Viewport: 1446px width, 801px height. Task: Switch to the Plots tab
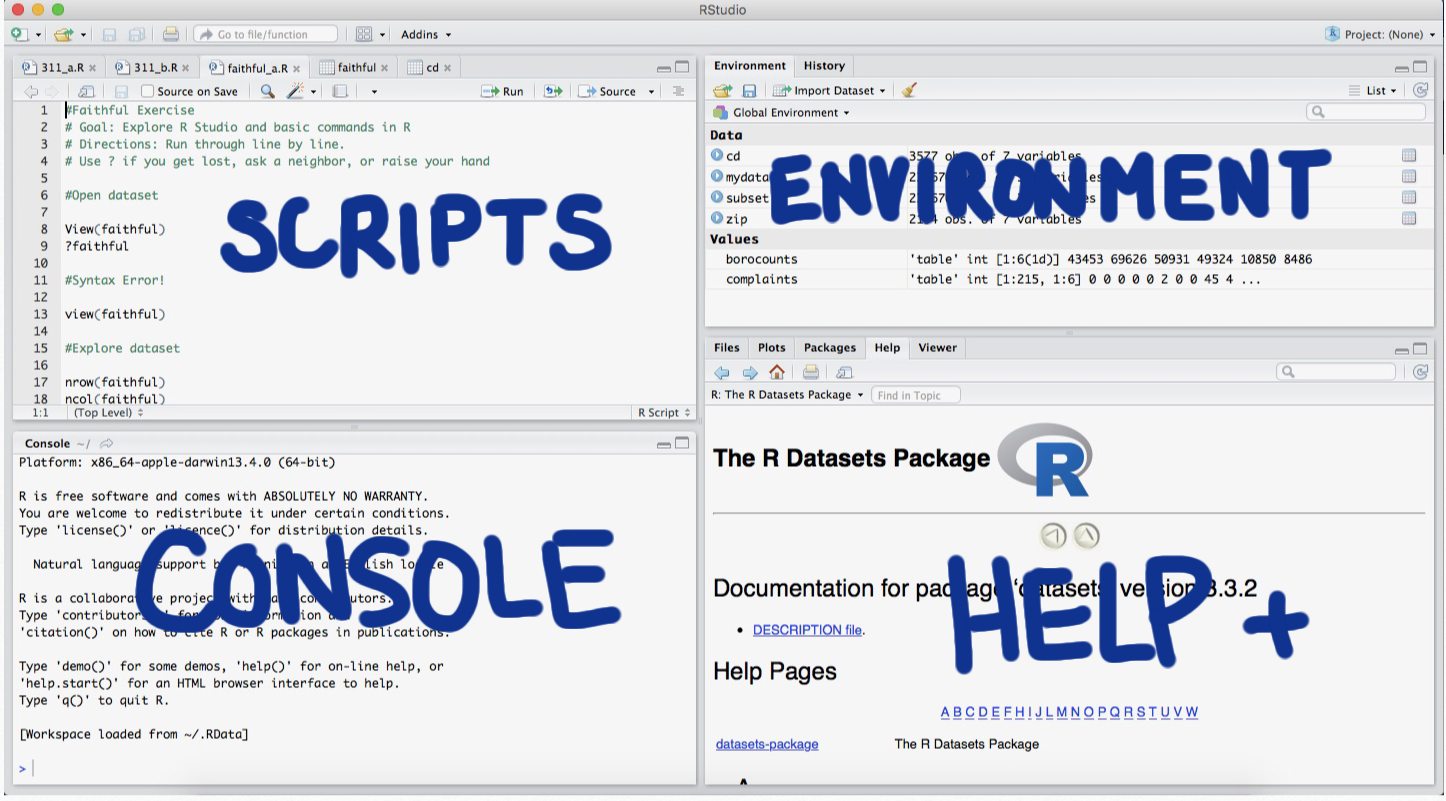771,348
